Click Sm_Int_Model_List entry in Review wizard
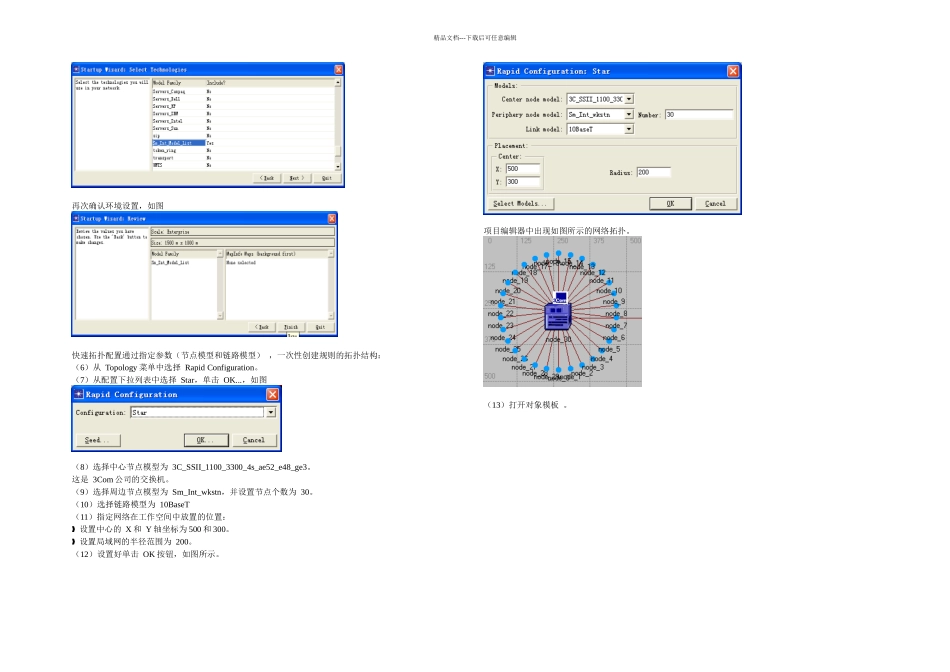The width and height of the screenshot is (950, 672). [x=170, y=262]
